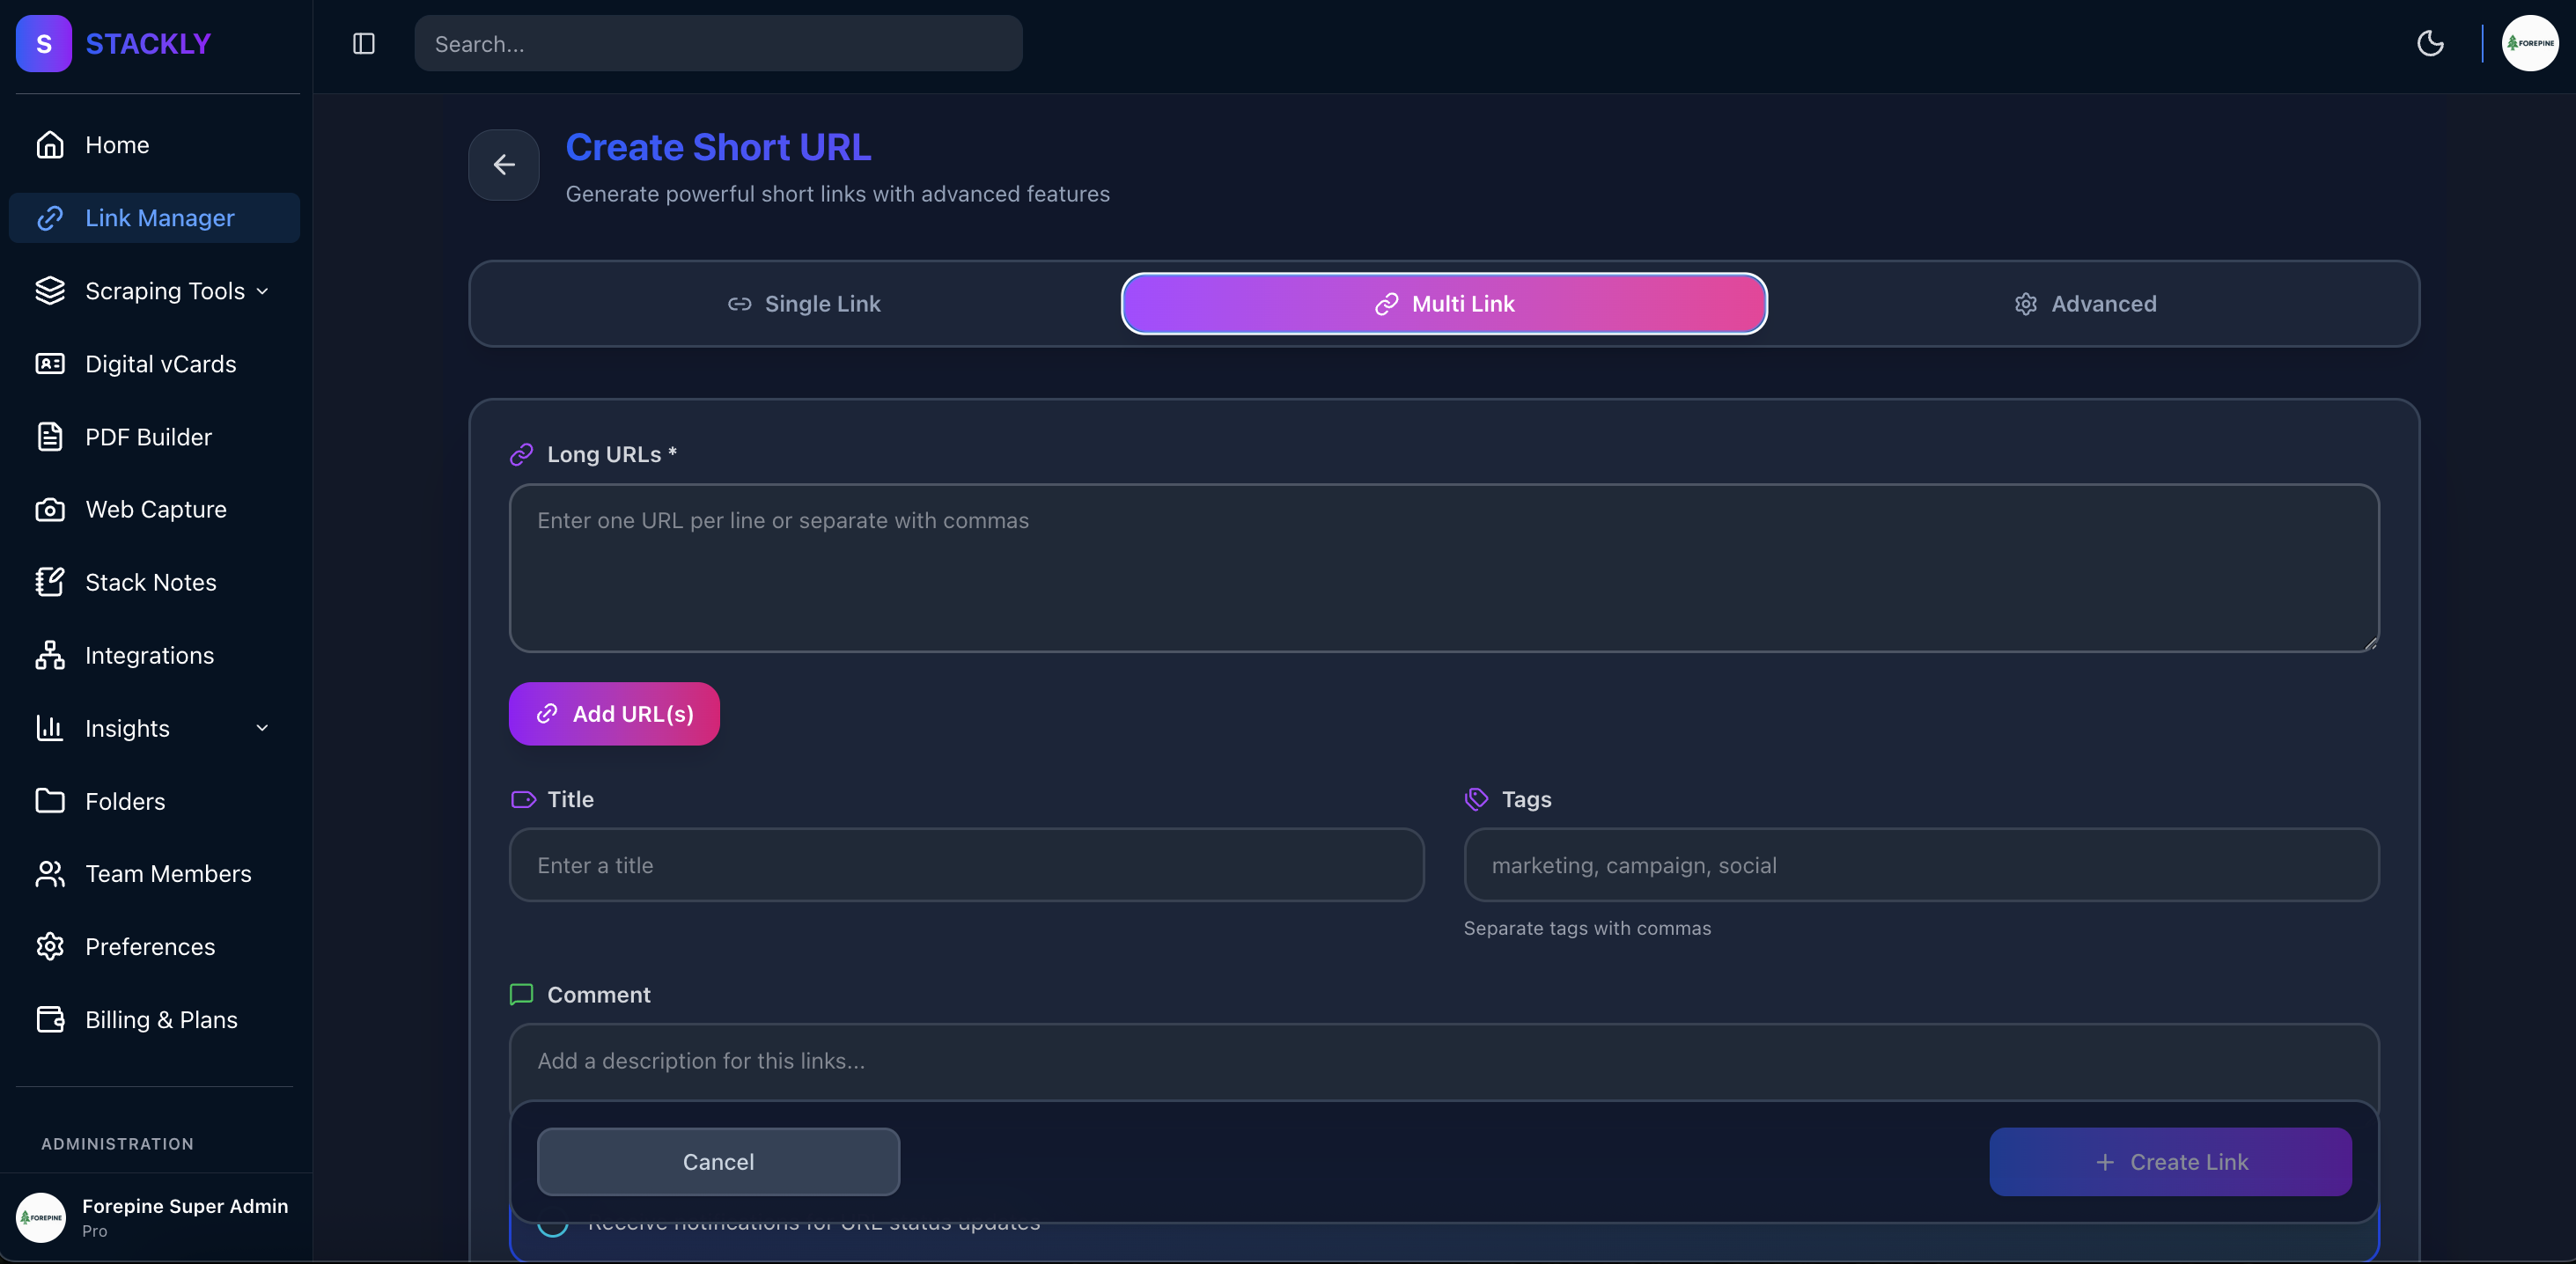Open Stack Notes
The width and height of the screenshot is (2576, 1264).
click(x=150, y=581)
